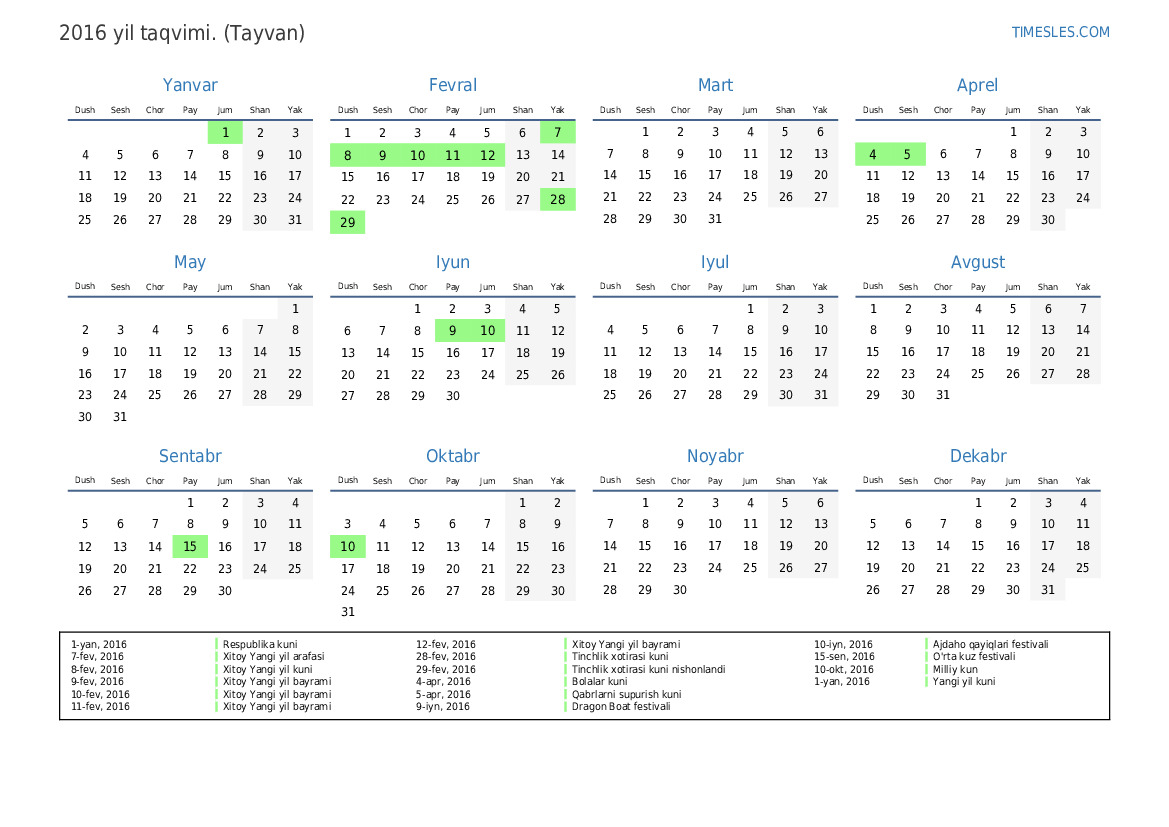Click day 31 in Avgust calendar
The width and height of the screenshot is (1169, 827).
(943, 395)
